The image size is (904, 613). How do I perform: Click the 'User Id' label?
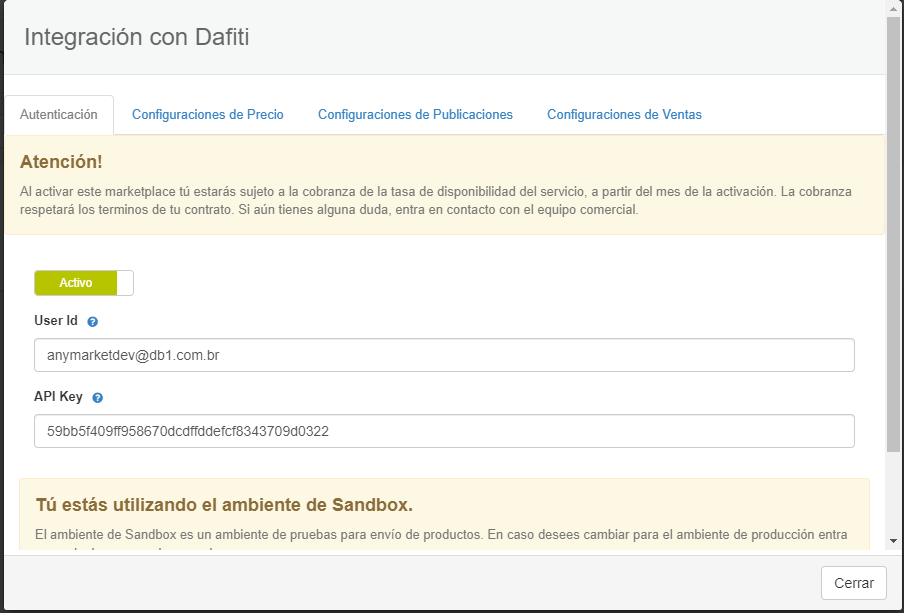[x=56, y=321]
